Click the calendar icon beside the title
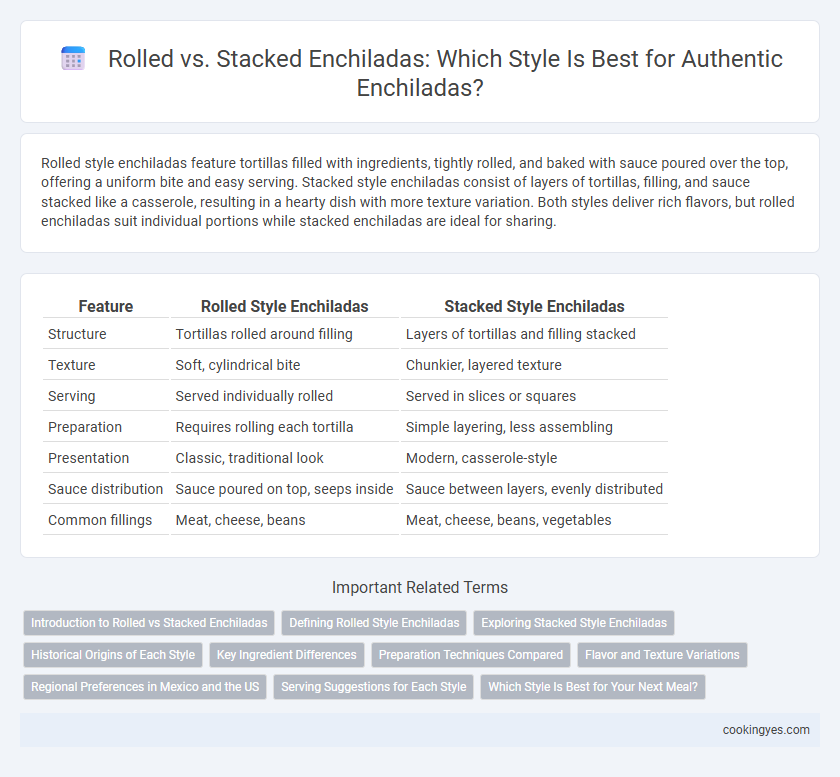Screen dimensions: 840x777 tap(73, 58)
